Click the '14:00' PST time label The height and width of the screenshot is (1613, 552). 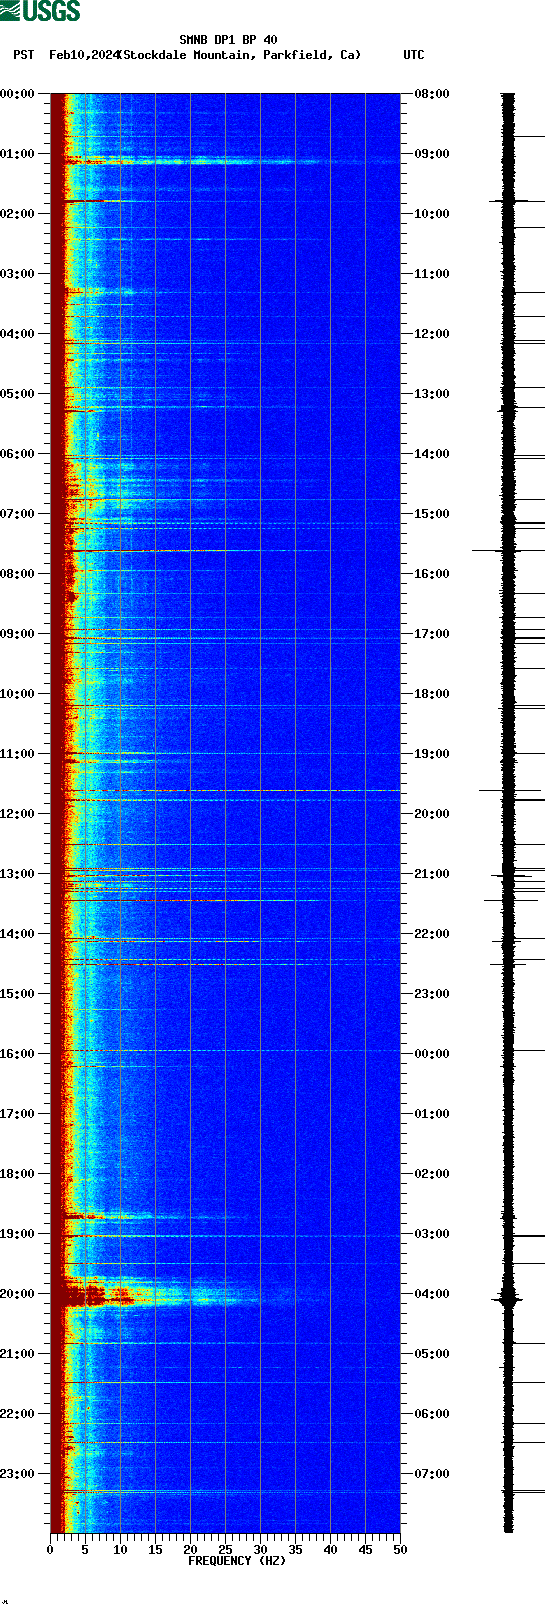point(17,934)
